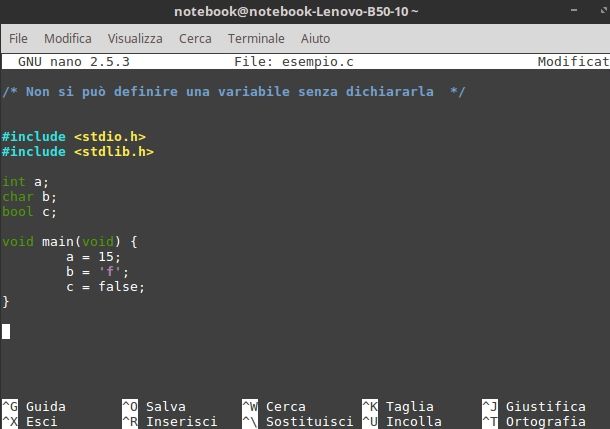Click the ^J Giustifica shortcut
The image size is (610, 429).
tap(534, 406)
